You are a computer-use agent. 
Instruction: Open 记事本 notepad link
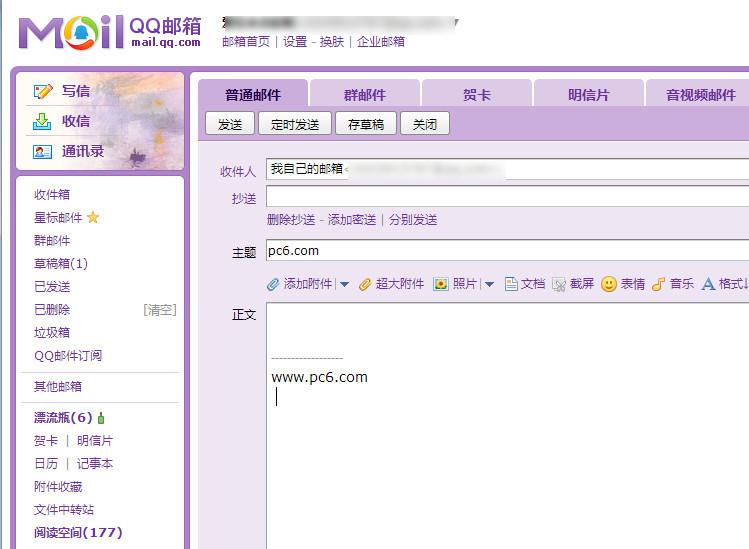coord(95,463)
